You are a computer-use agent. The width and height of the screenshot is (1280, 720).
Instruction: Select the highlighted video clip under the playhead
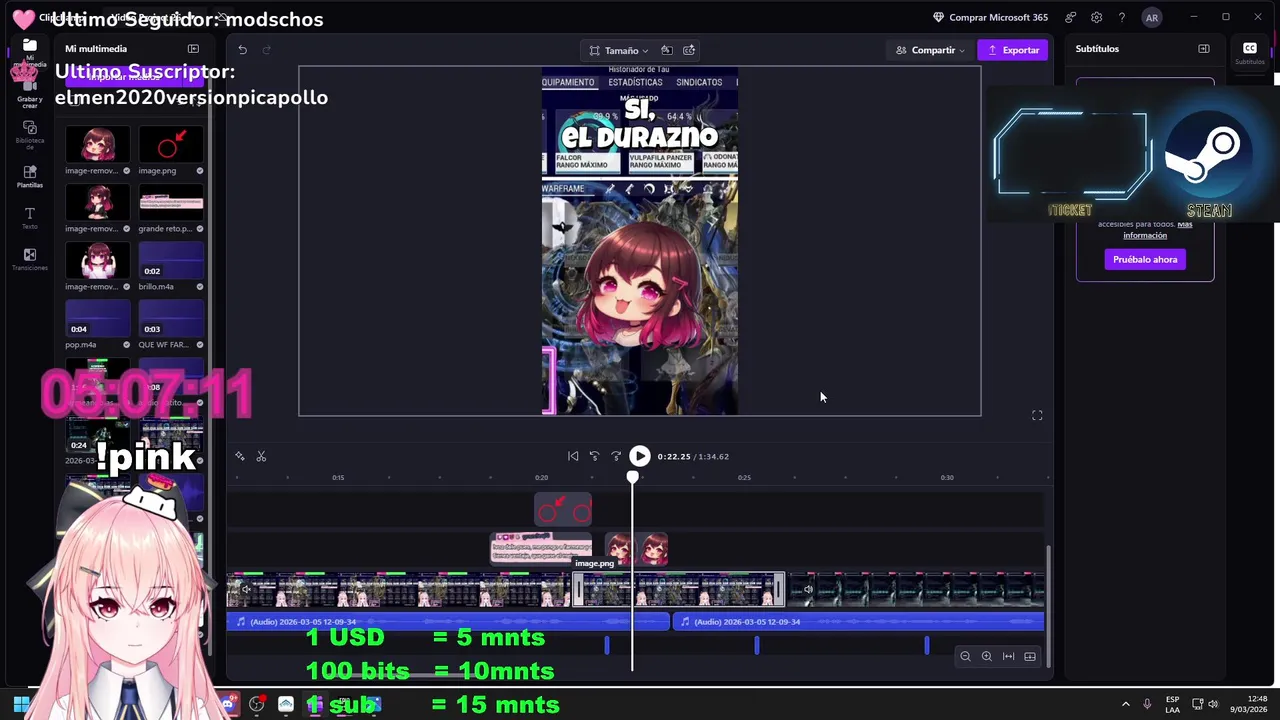pyautogui.click(x=680, y=589)
